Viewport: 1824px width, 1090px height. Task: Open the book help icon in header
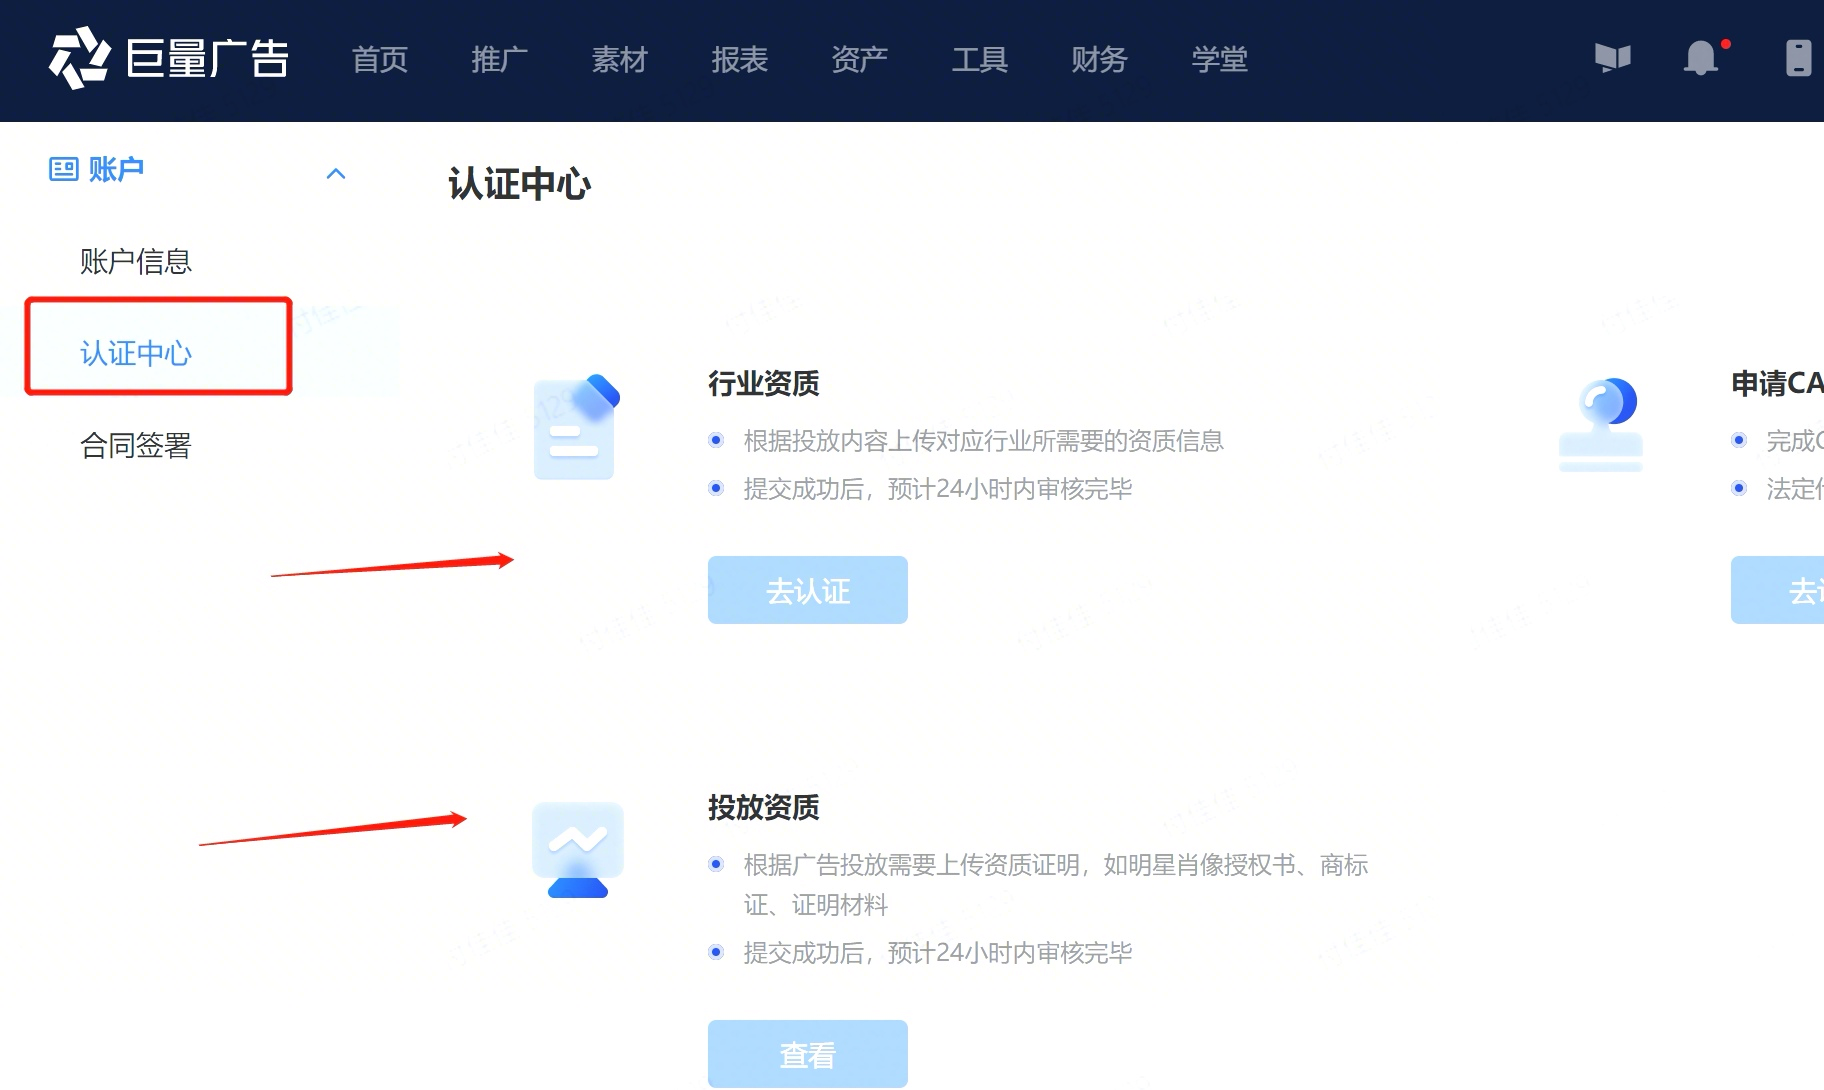(x=1613, y=58)
